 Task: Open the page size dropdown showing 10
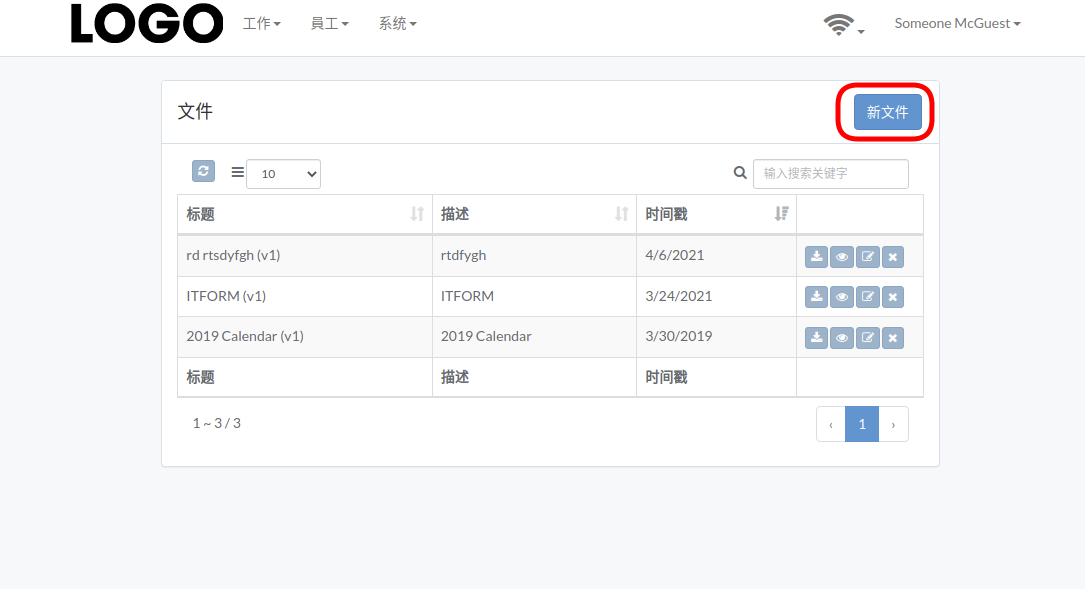[x=284, y=174]
